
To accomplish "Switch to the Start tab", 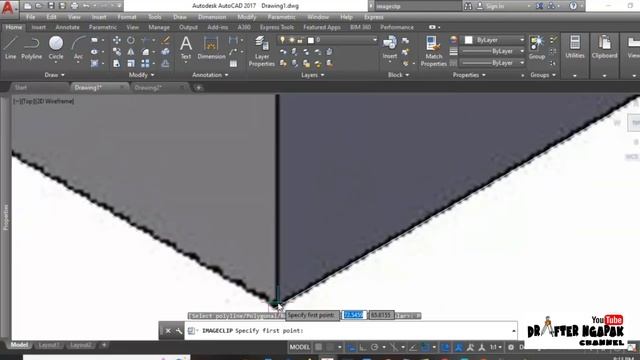I will click(21, 88).
